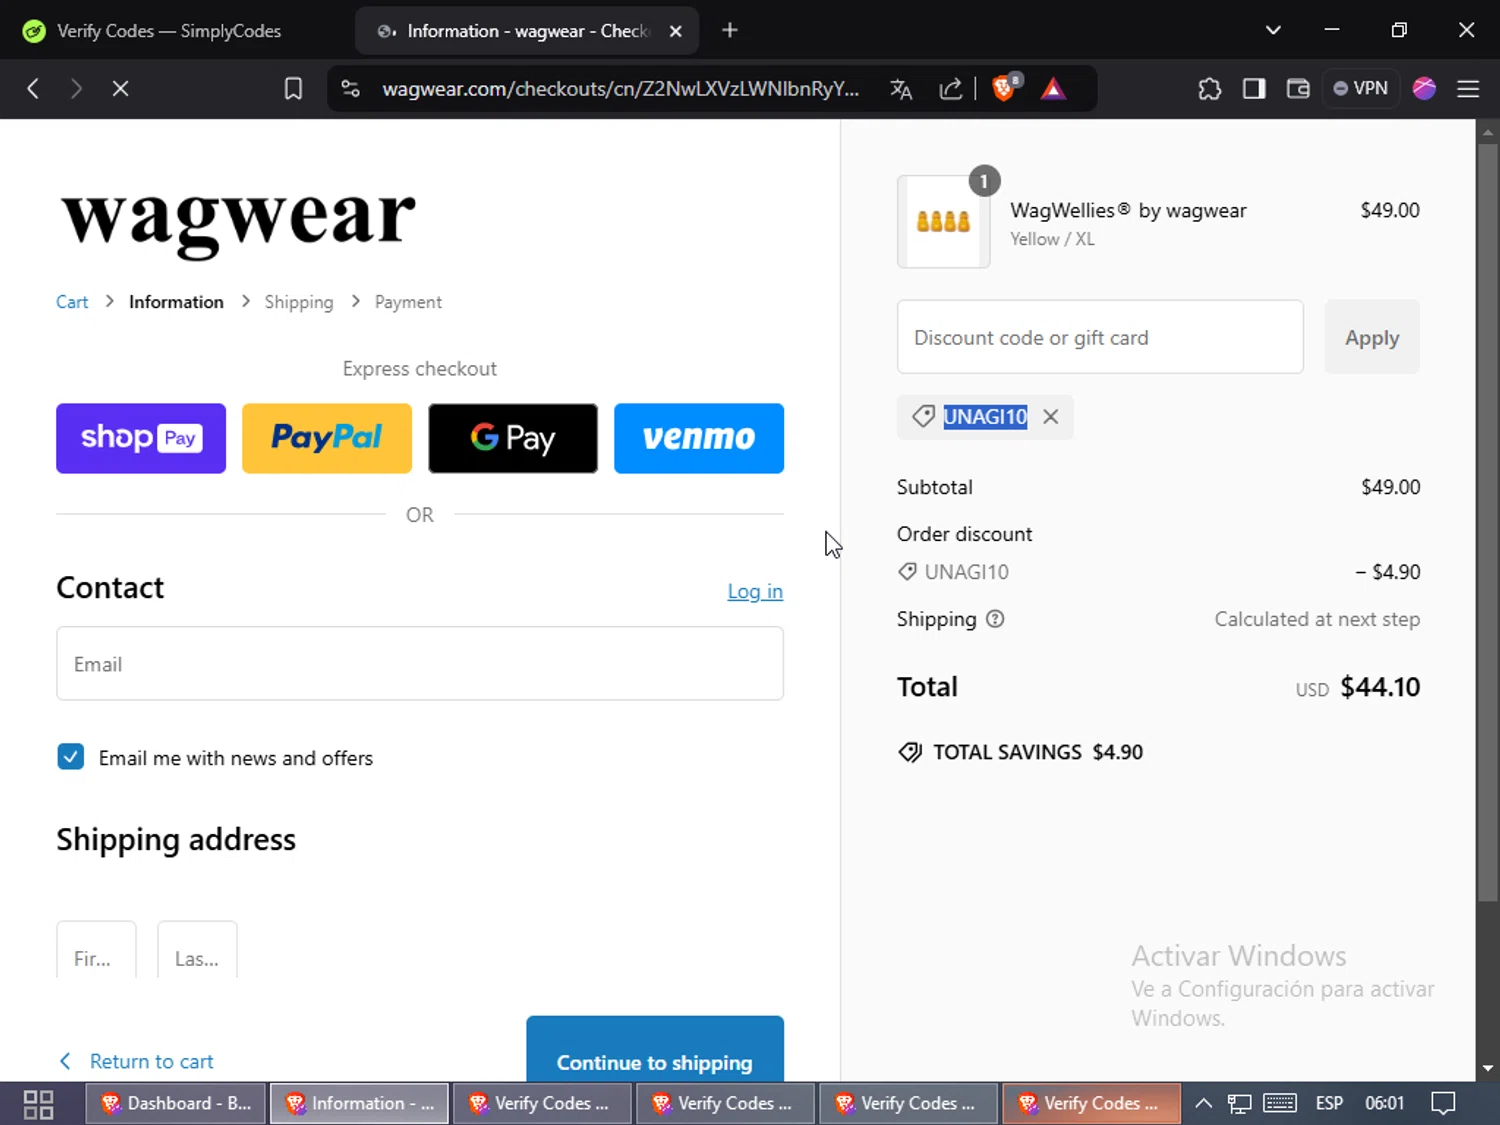Click the $44.10 total amount
Screen dimensions: 1500x1125
click(1380, 687)
